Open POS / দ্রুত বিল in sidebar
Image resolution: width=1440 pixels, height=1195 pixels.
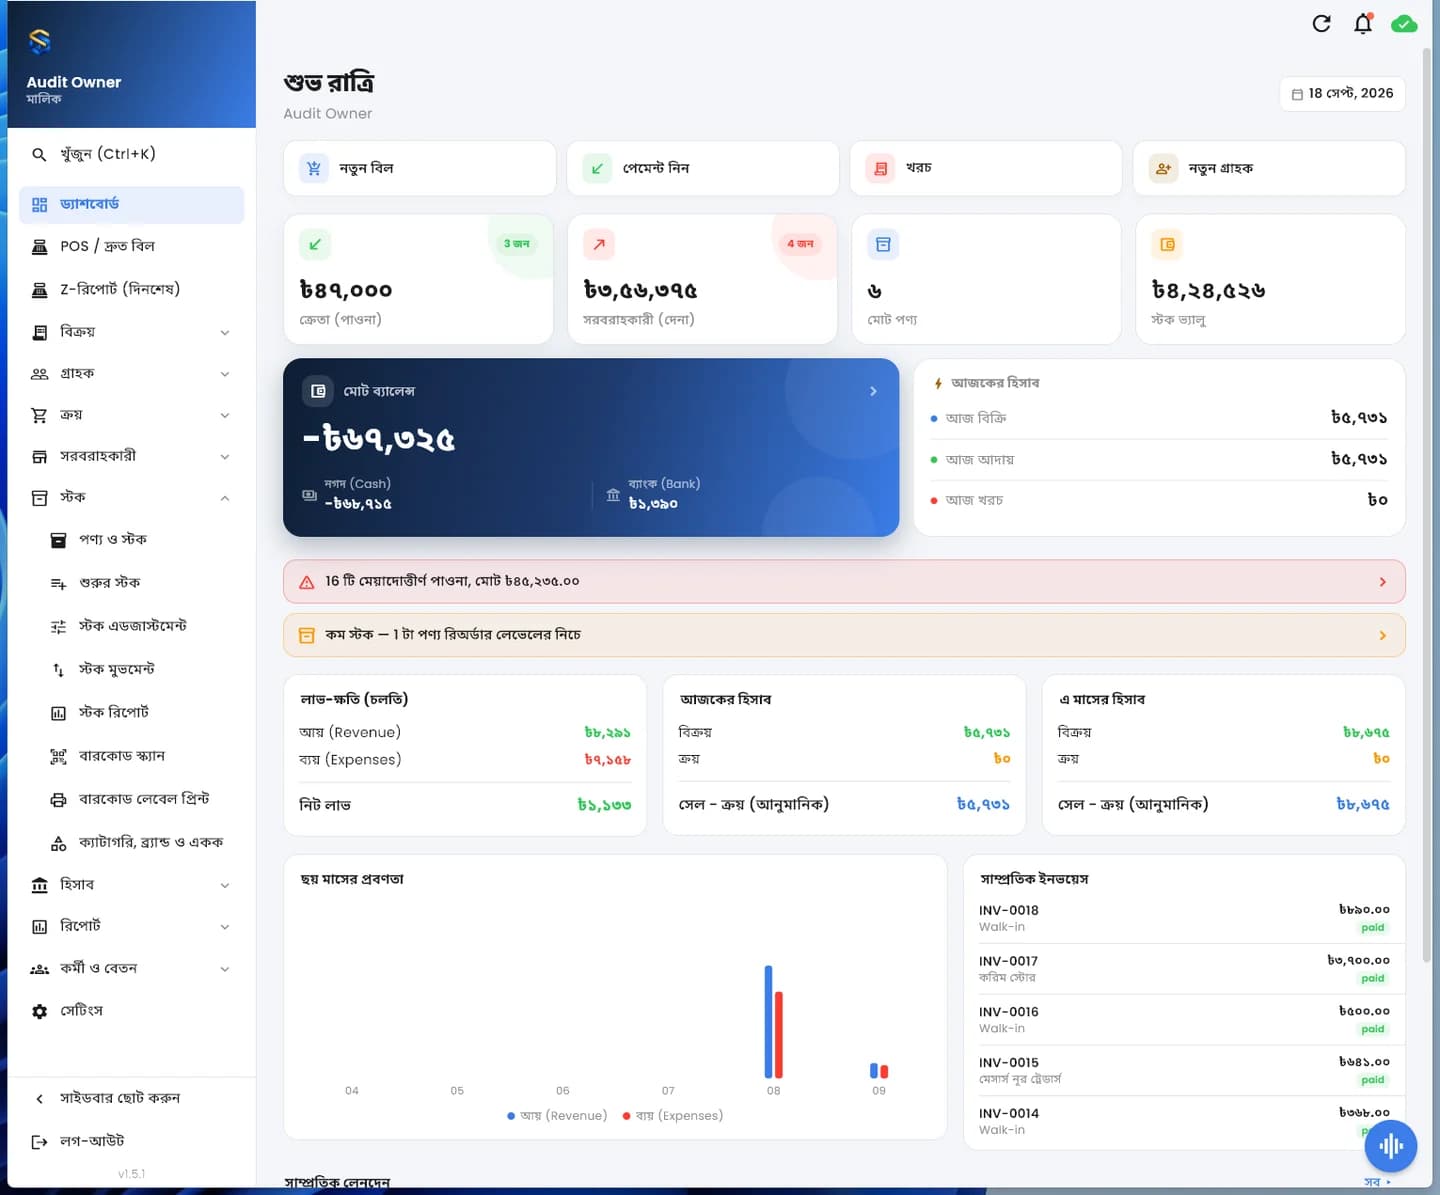(x=131, y=246)
